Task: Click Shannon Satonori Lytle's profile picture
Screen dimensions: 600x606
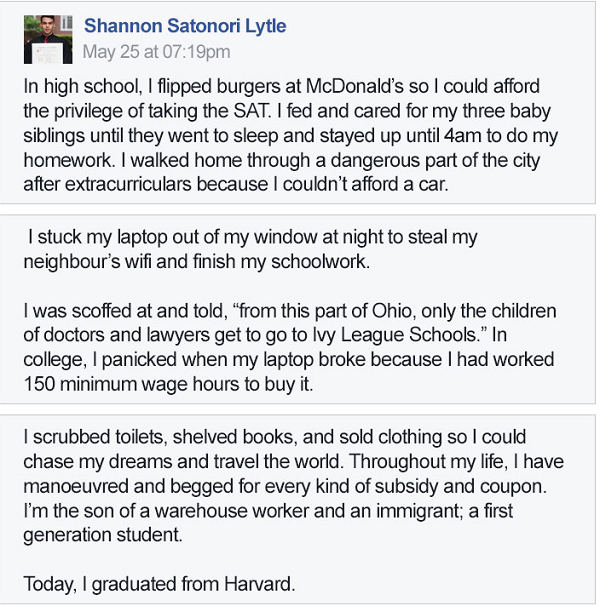Action: [49, 36]
